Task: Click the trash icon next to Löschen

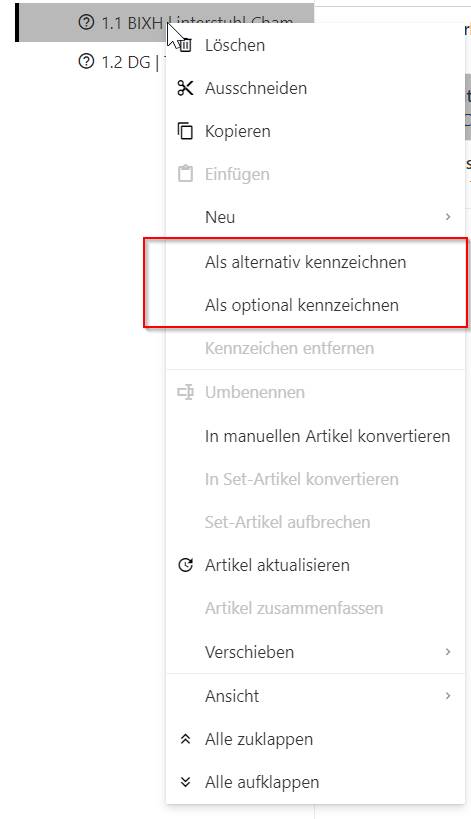Action: click(185, 45)
